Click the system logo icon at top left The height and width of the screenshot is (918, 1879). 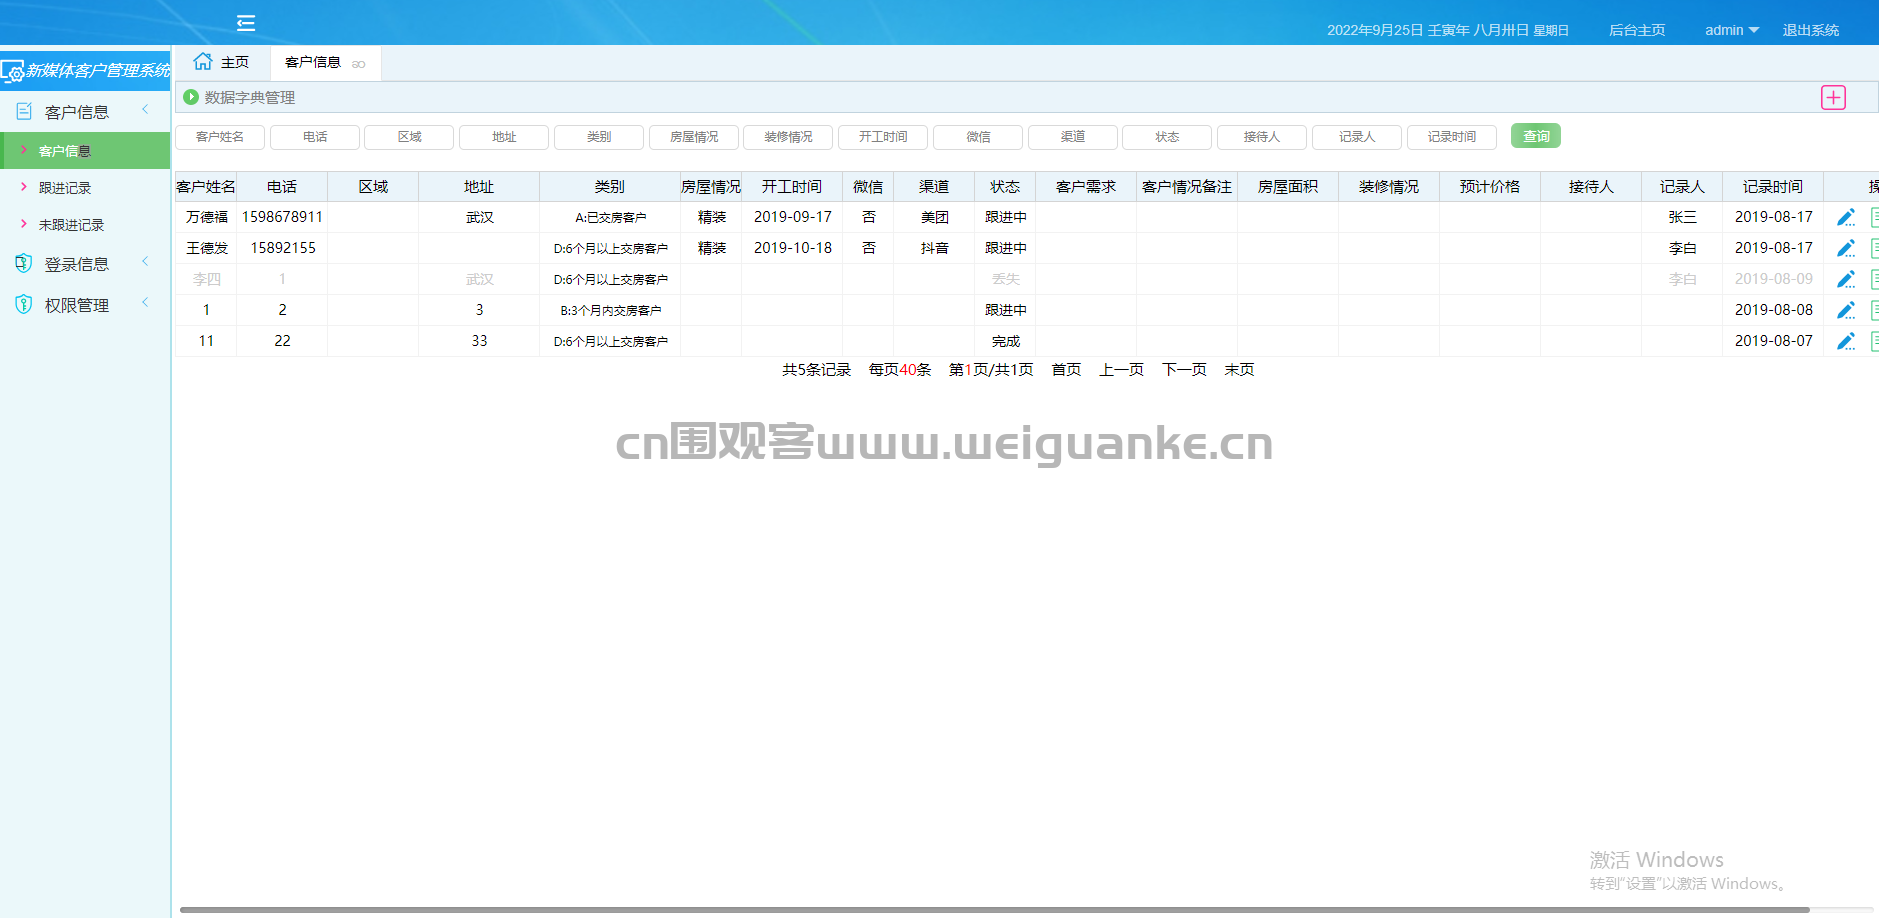point(12,72)
